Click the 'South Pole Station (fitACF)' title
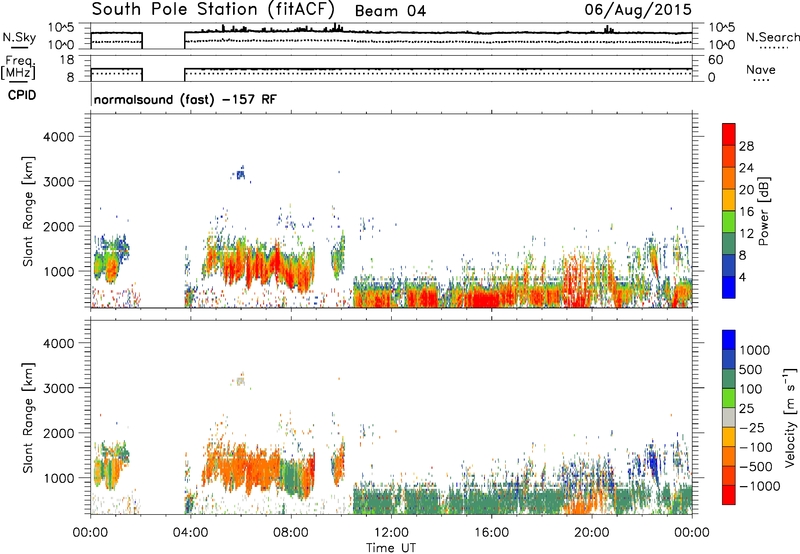Screen dimensions: 800x554 pos(213,9)
